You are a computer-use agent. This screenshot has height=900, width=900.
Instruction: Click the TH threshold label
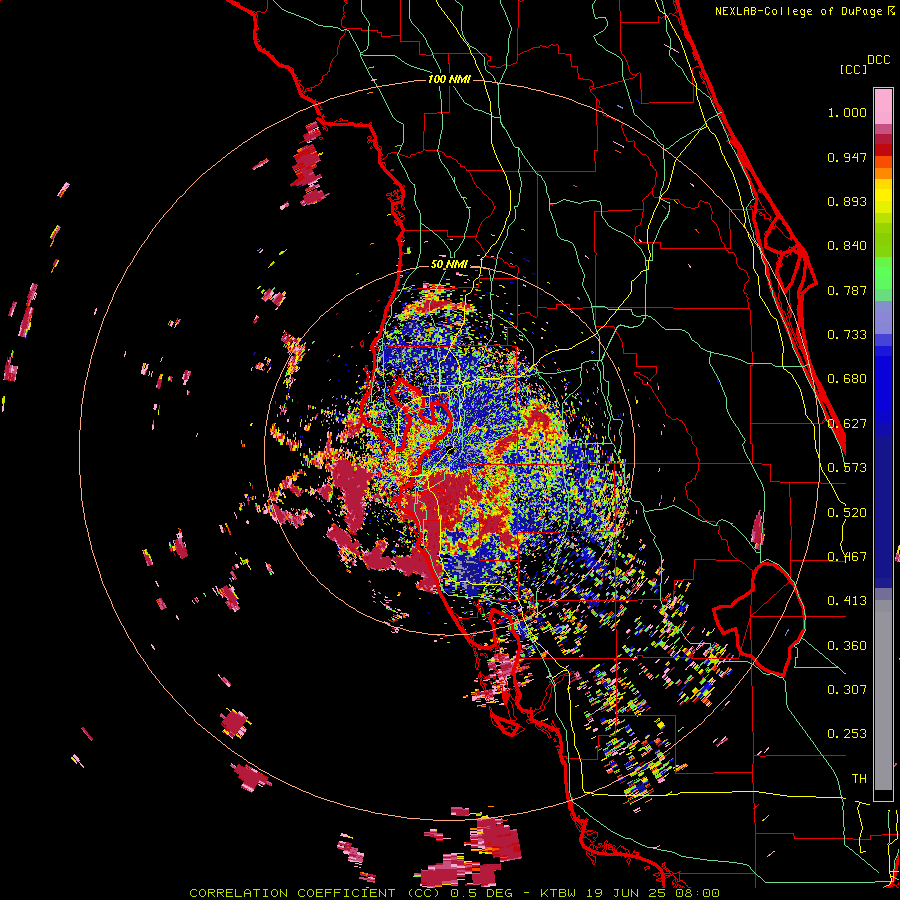859,779
